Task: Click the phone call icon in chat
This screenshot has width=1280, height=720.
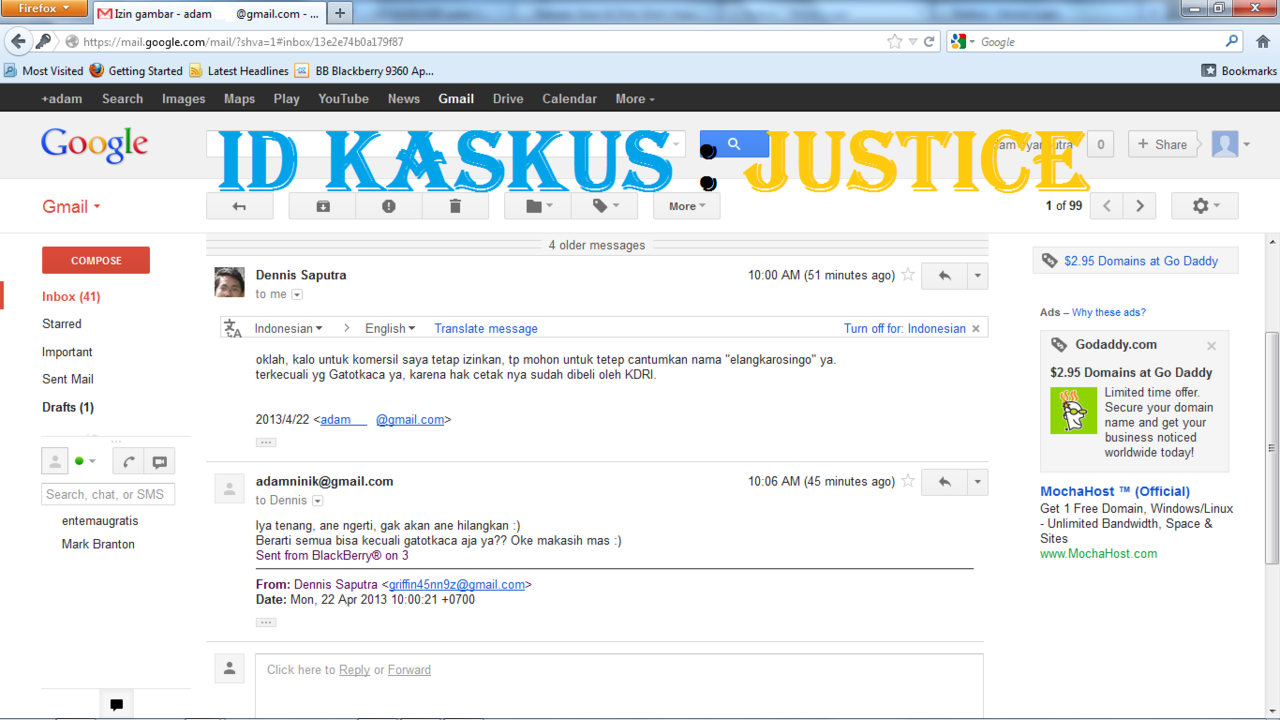Action: tap(128, 461)
